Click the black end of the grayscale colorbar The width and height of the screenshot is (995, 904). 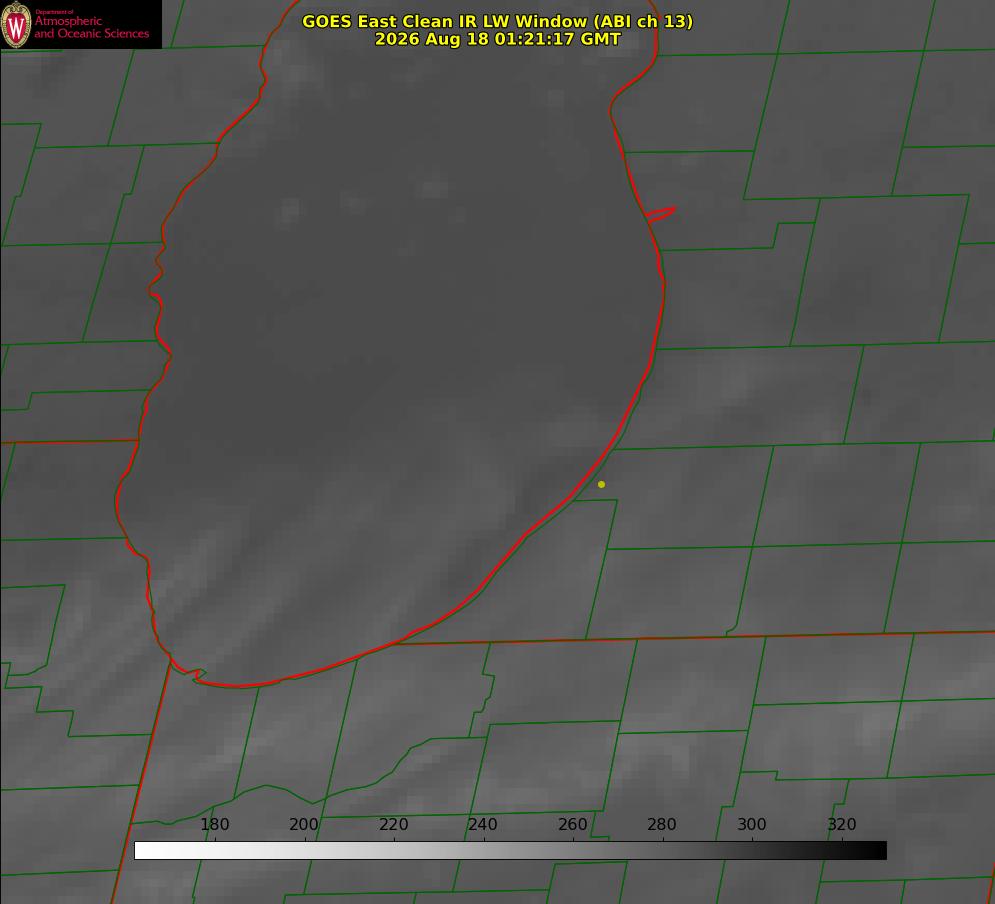(878, 850)
